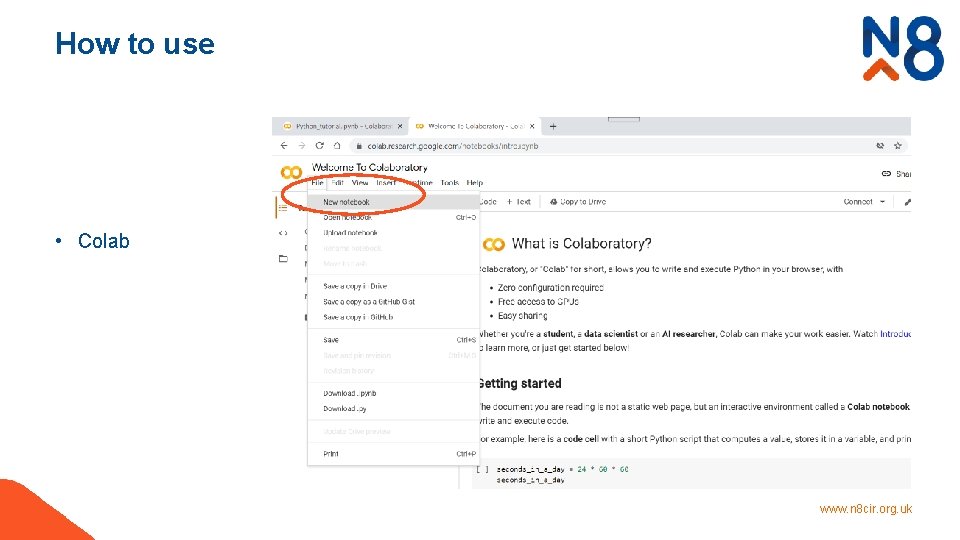The height and width of the screenshot is (540, 960).
Task: Click the bookmark star icon
Action: [x=898, y=146]
